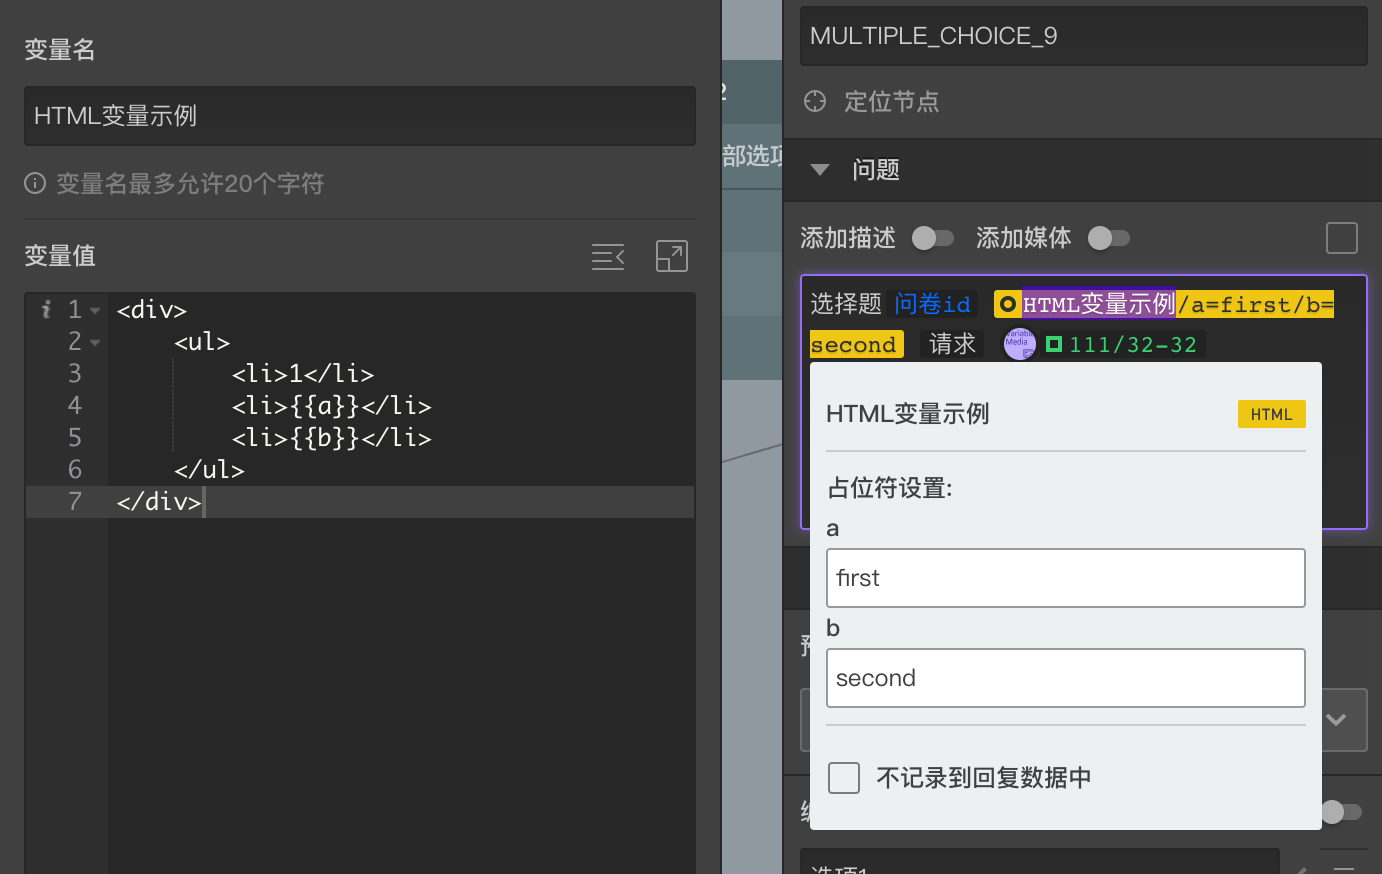Tick the empty checkbox right of 添加媒体

point(1341,238)
